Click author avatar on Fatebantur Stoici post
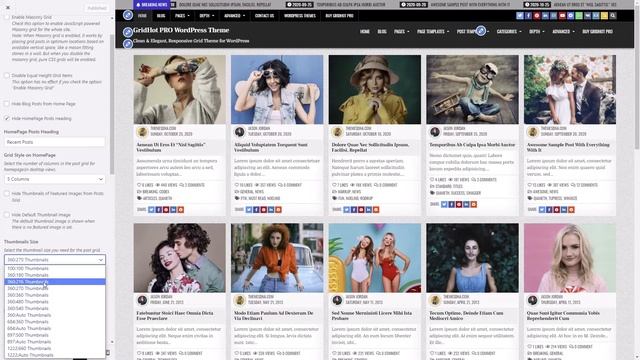640x360 pixels. 142,300
